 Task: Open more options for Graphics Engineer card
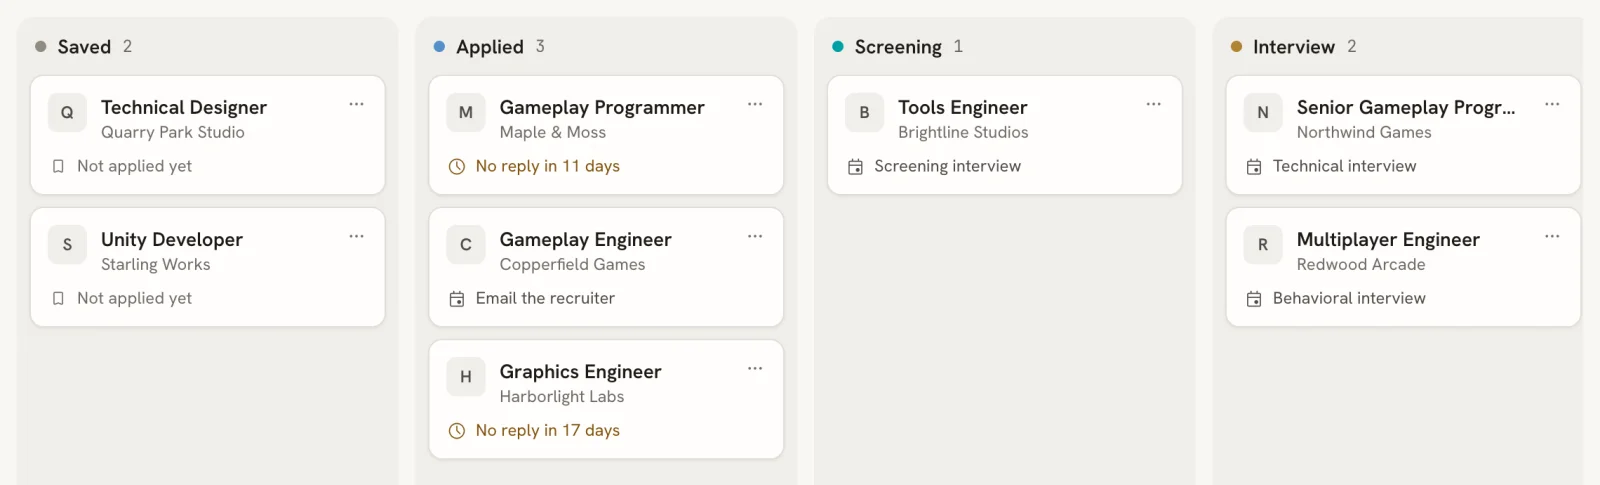point(755,368)
